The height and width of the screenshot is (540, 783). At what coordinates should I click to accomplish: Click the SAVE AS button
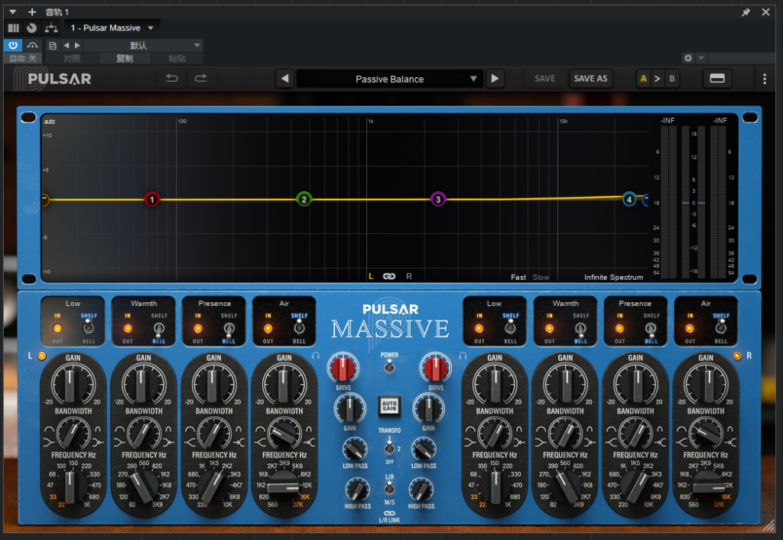tap(590, 79)
